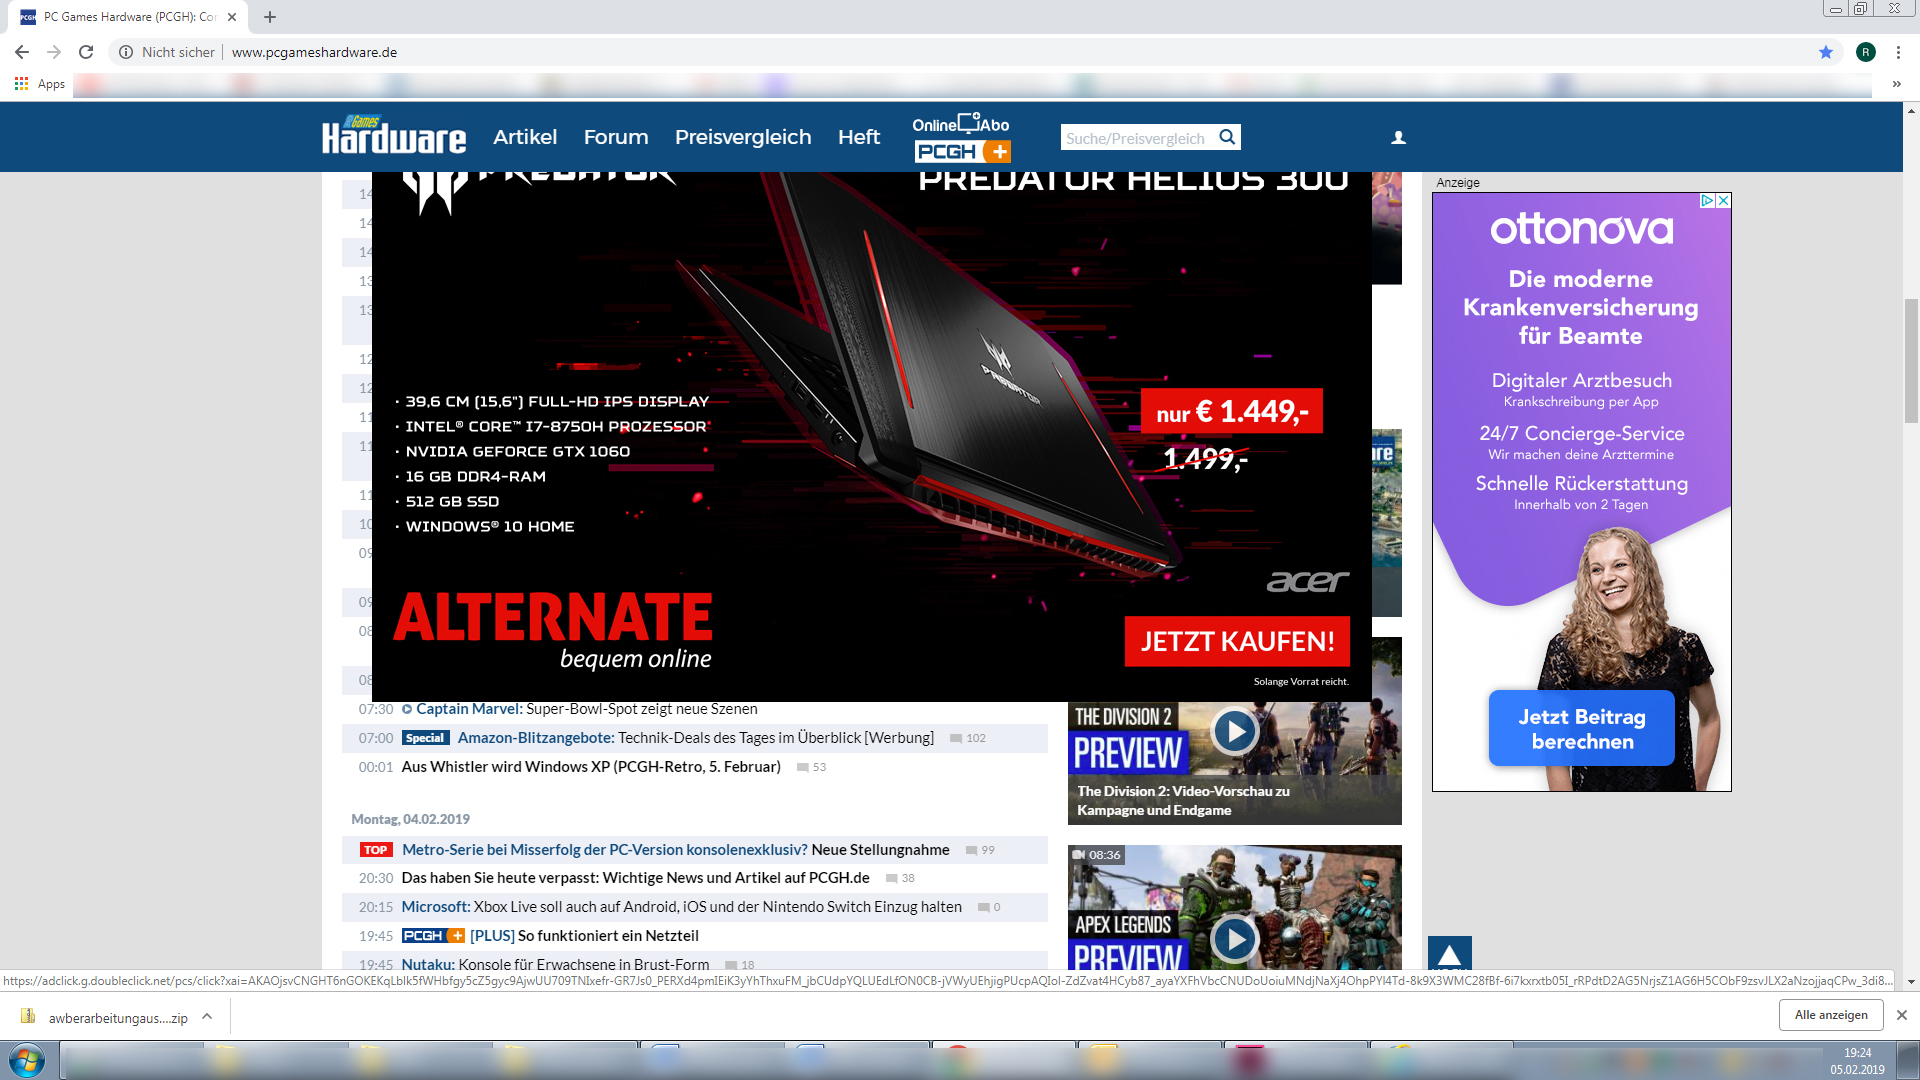The width and height of the screenshot is (1920, 1080).
Task: Open the 99 comments of Metro-Serie article
Action: 980,850
